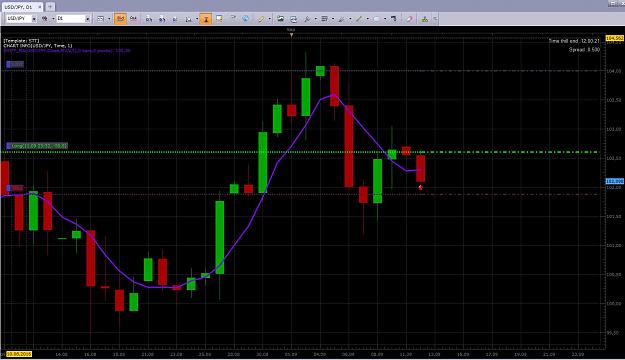Click the D1 timeframe input box
This screenshot has height=360, width=625.
click(71, 19)
